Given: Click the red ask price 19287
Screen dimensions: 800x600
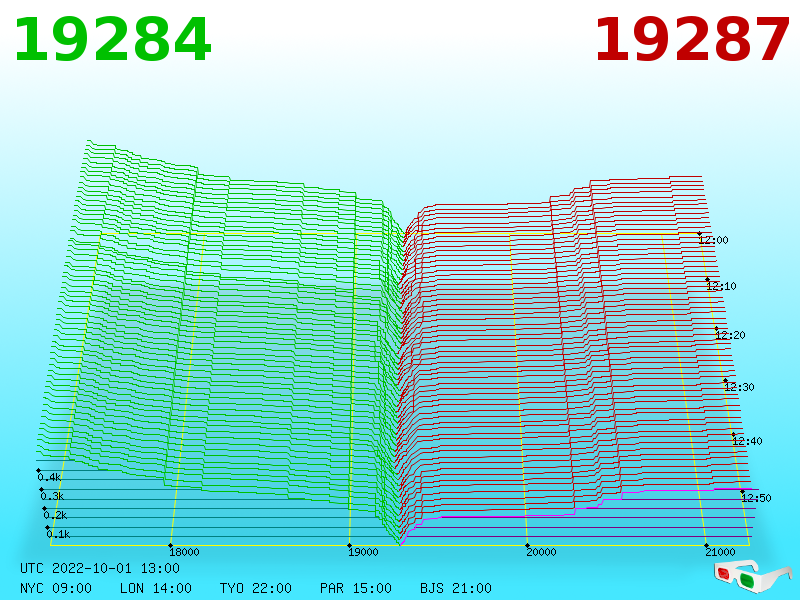Looking at the screenshot, I should coord(692,40).
